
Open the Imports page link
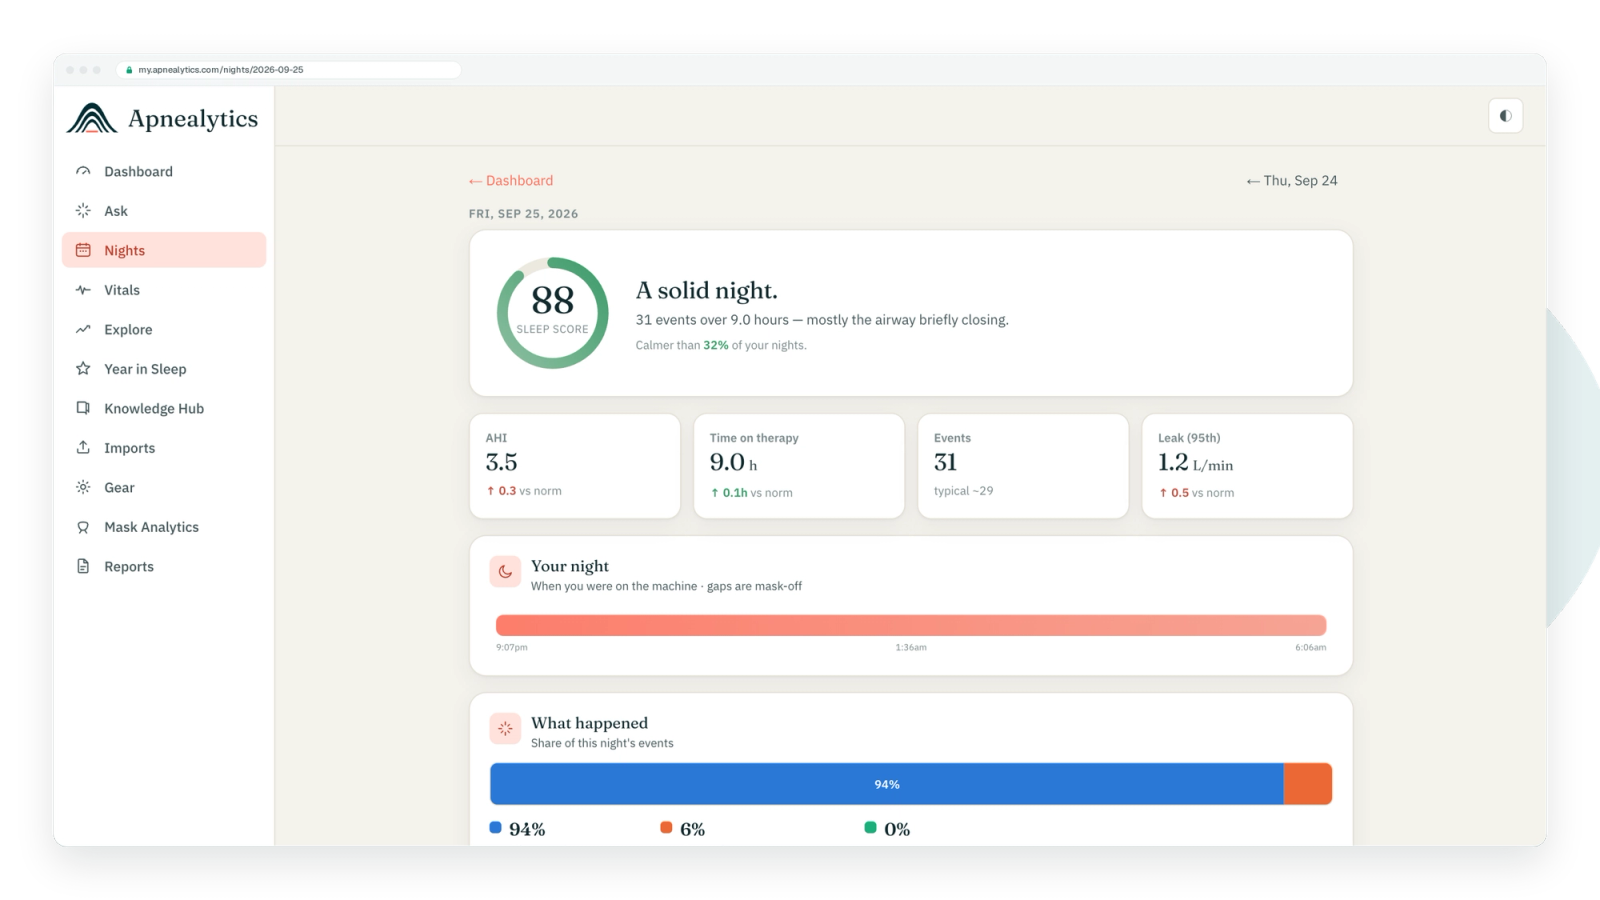(x=164, y=448)
